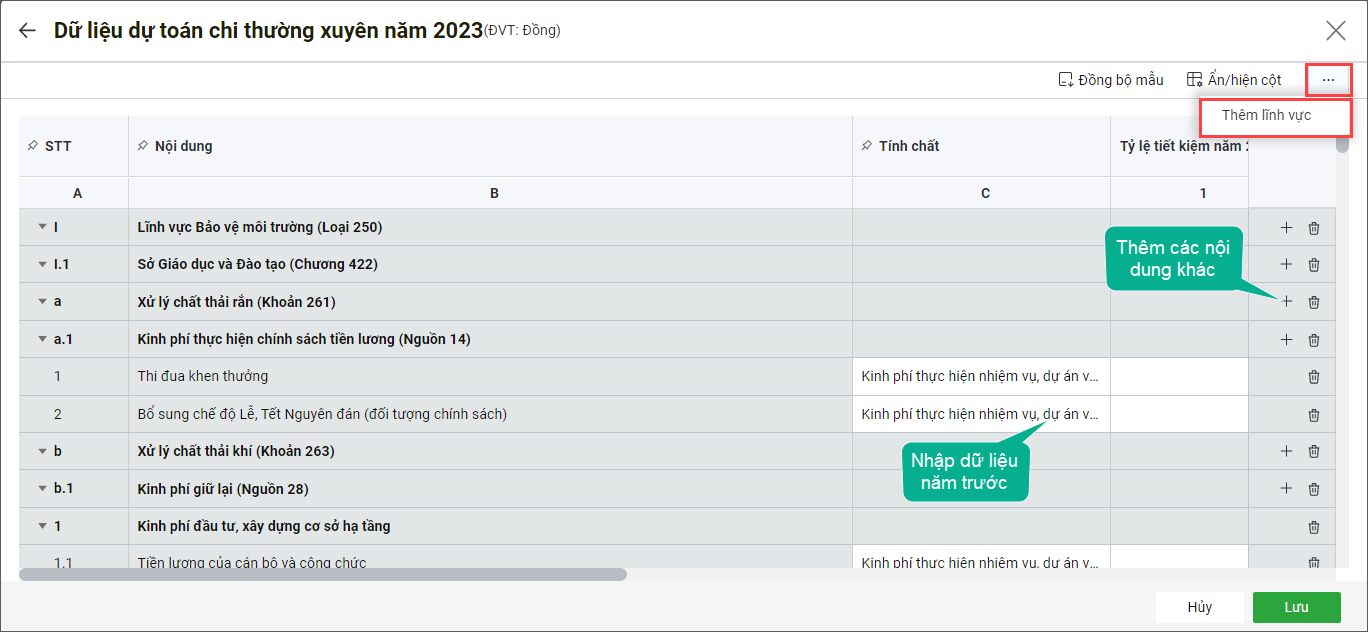Collapse the section I tree row
This screenshot has height=632, width=1368.
pyautogui.click(x=42, y=227)
